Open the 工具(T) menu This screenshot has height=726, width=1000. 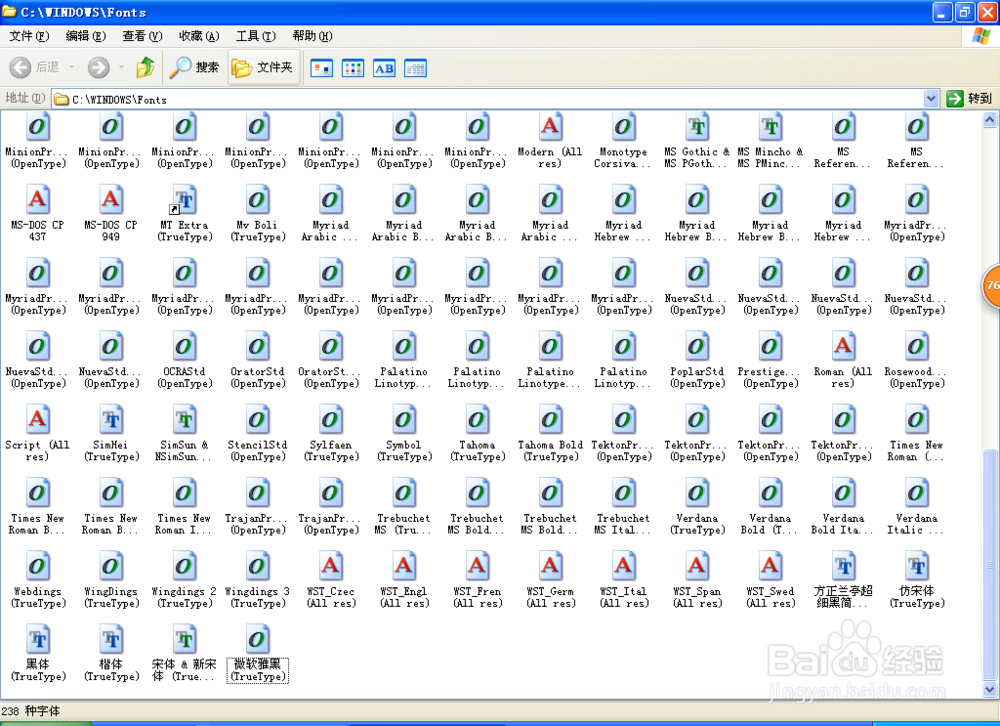256,36
